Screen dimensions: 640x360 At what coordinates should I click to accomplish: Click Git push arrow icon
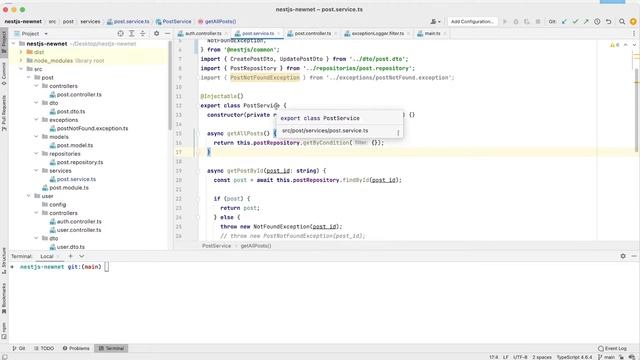point(586,22)
